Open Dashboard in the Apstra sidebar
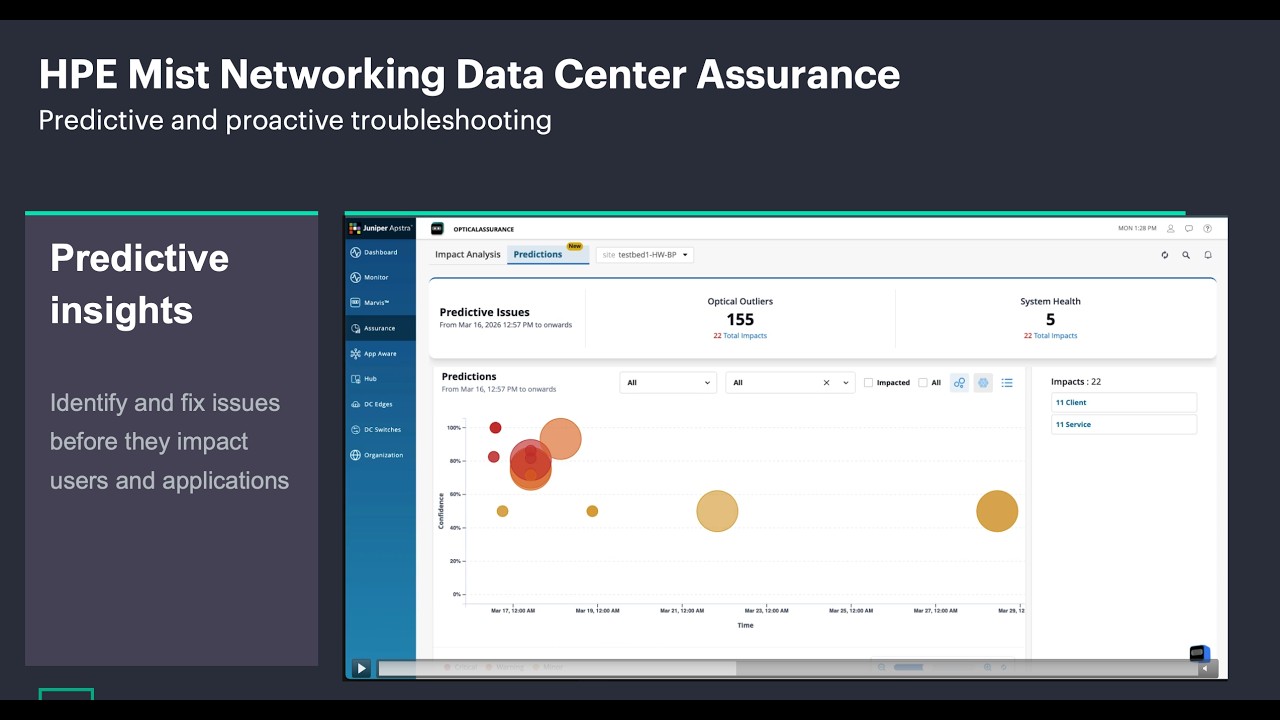The height and width of the screenshot is (720, 1280). (x=380, y=252)
